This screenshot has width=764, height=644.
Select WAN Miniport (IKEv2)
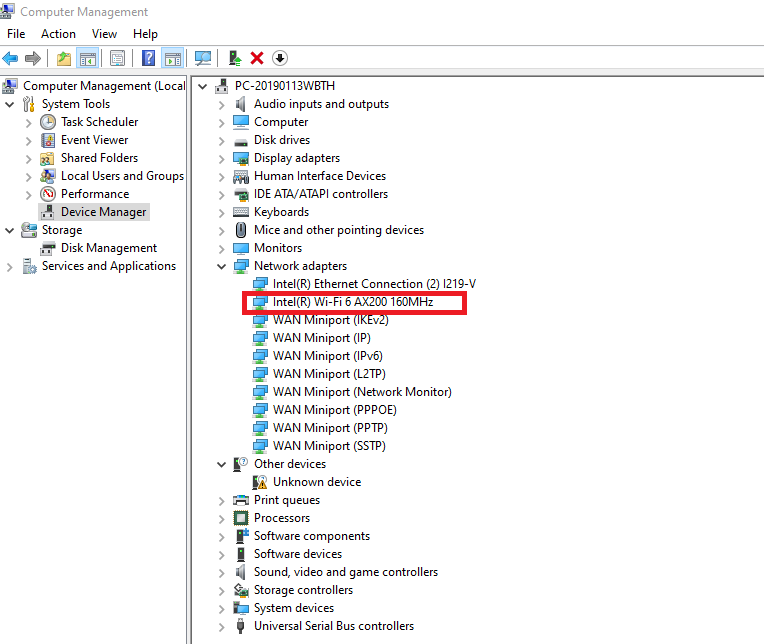point(330,320)
